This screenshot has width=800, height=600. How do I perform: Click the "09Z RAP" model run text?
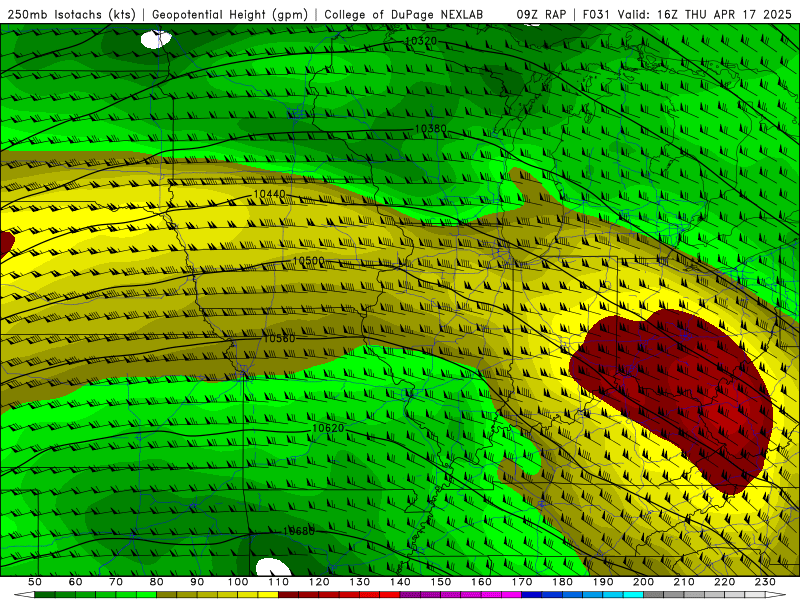click(541, 14)
